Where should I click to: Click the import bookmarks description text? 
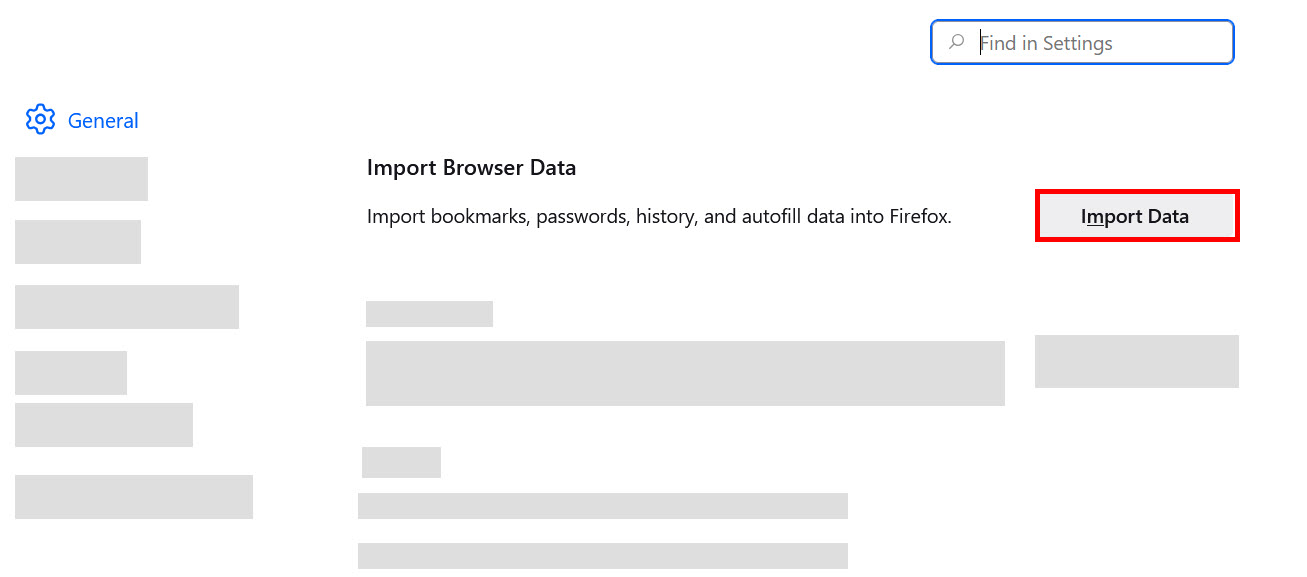(x=659, y=216)
